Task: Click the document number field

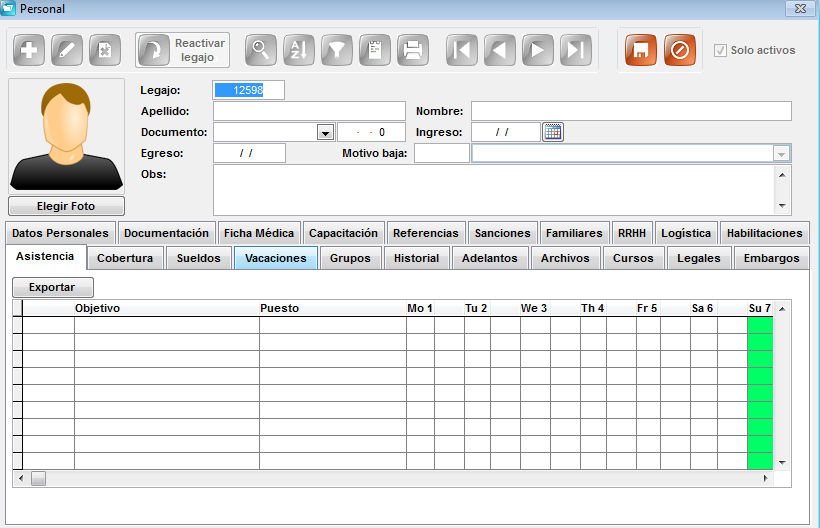Action: (x=371, y=132)
